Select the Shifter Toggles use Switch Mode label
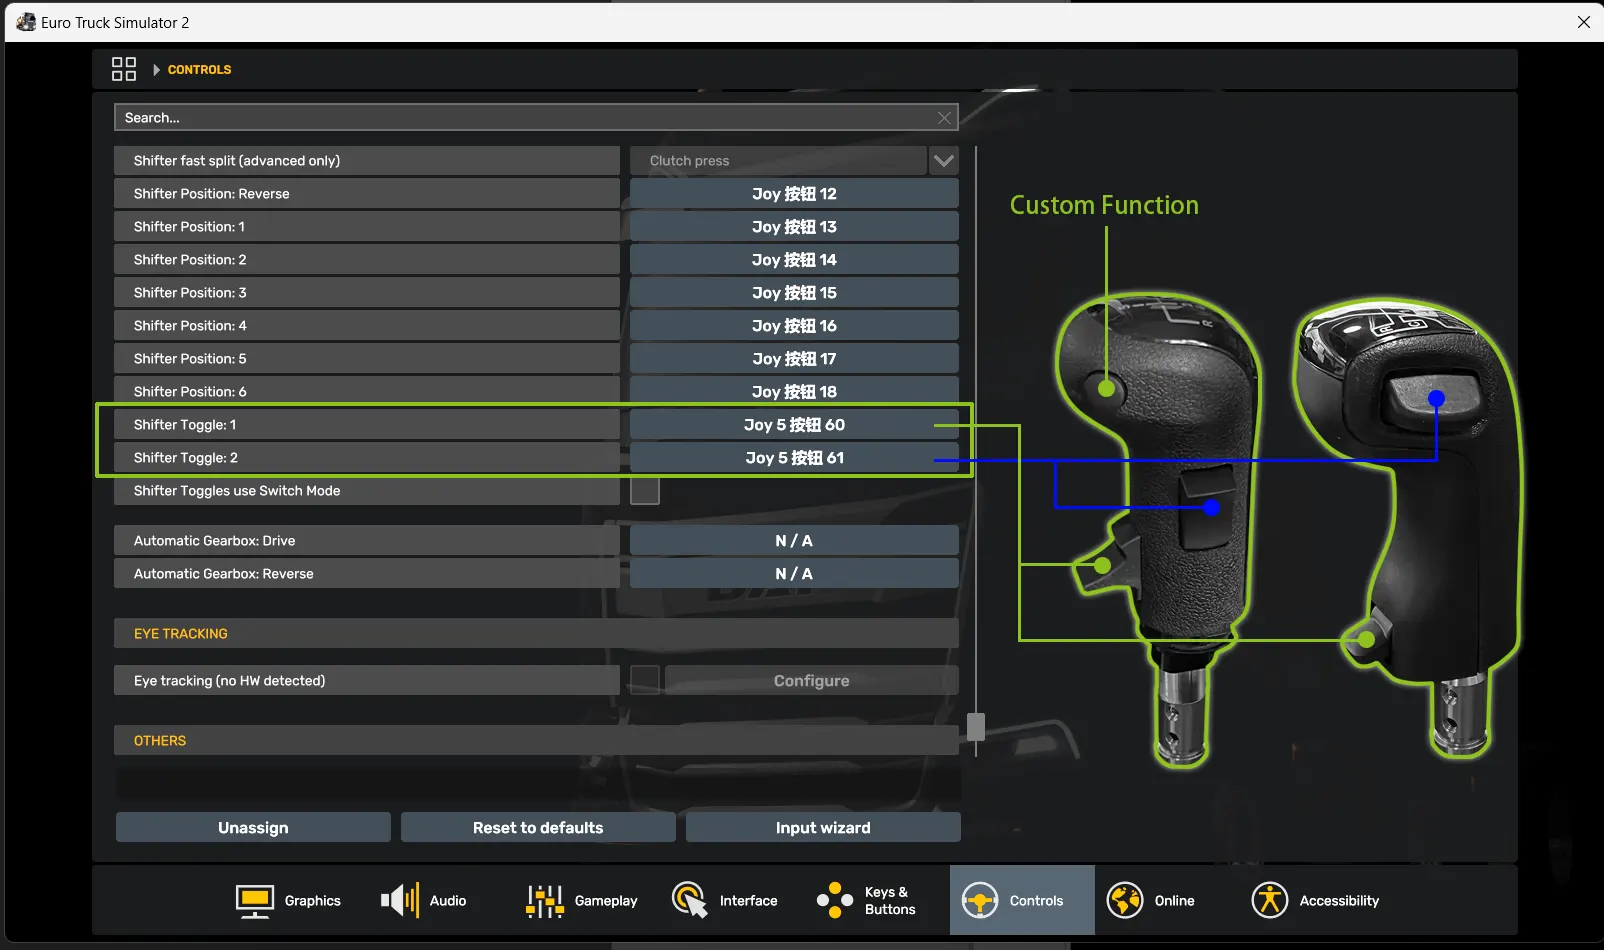 (367, 491)
